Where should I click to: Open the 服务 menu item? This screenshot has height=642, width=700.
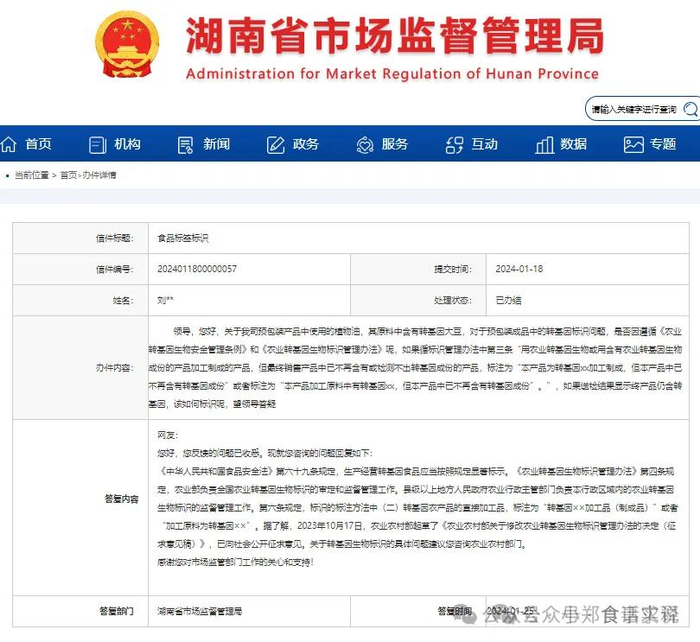(x=395, y=144)
